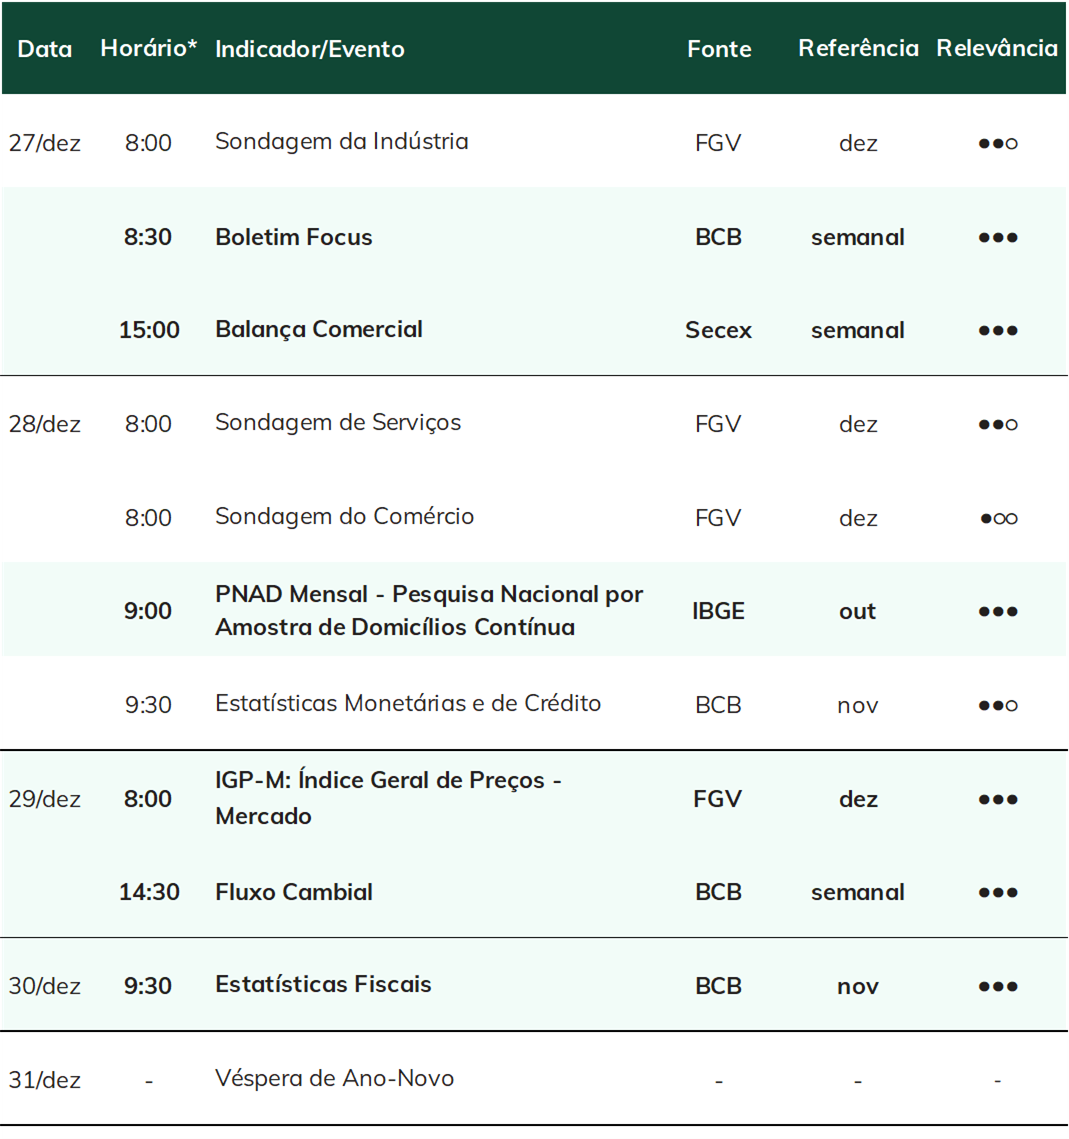The height and width of the screenshot is (1139, 1069).
Task: Click the relevance dots for Sondagem da Indústria
Action: coord(998,144)
